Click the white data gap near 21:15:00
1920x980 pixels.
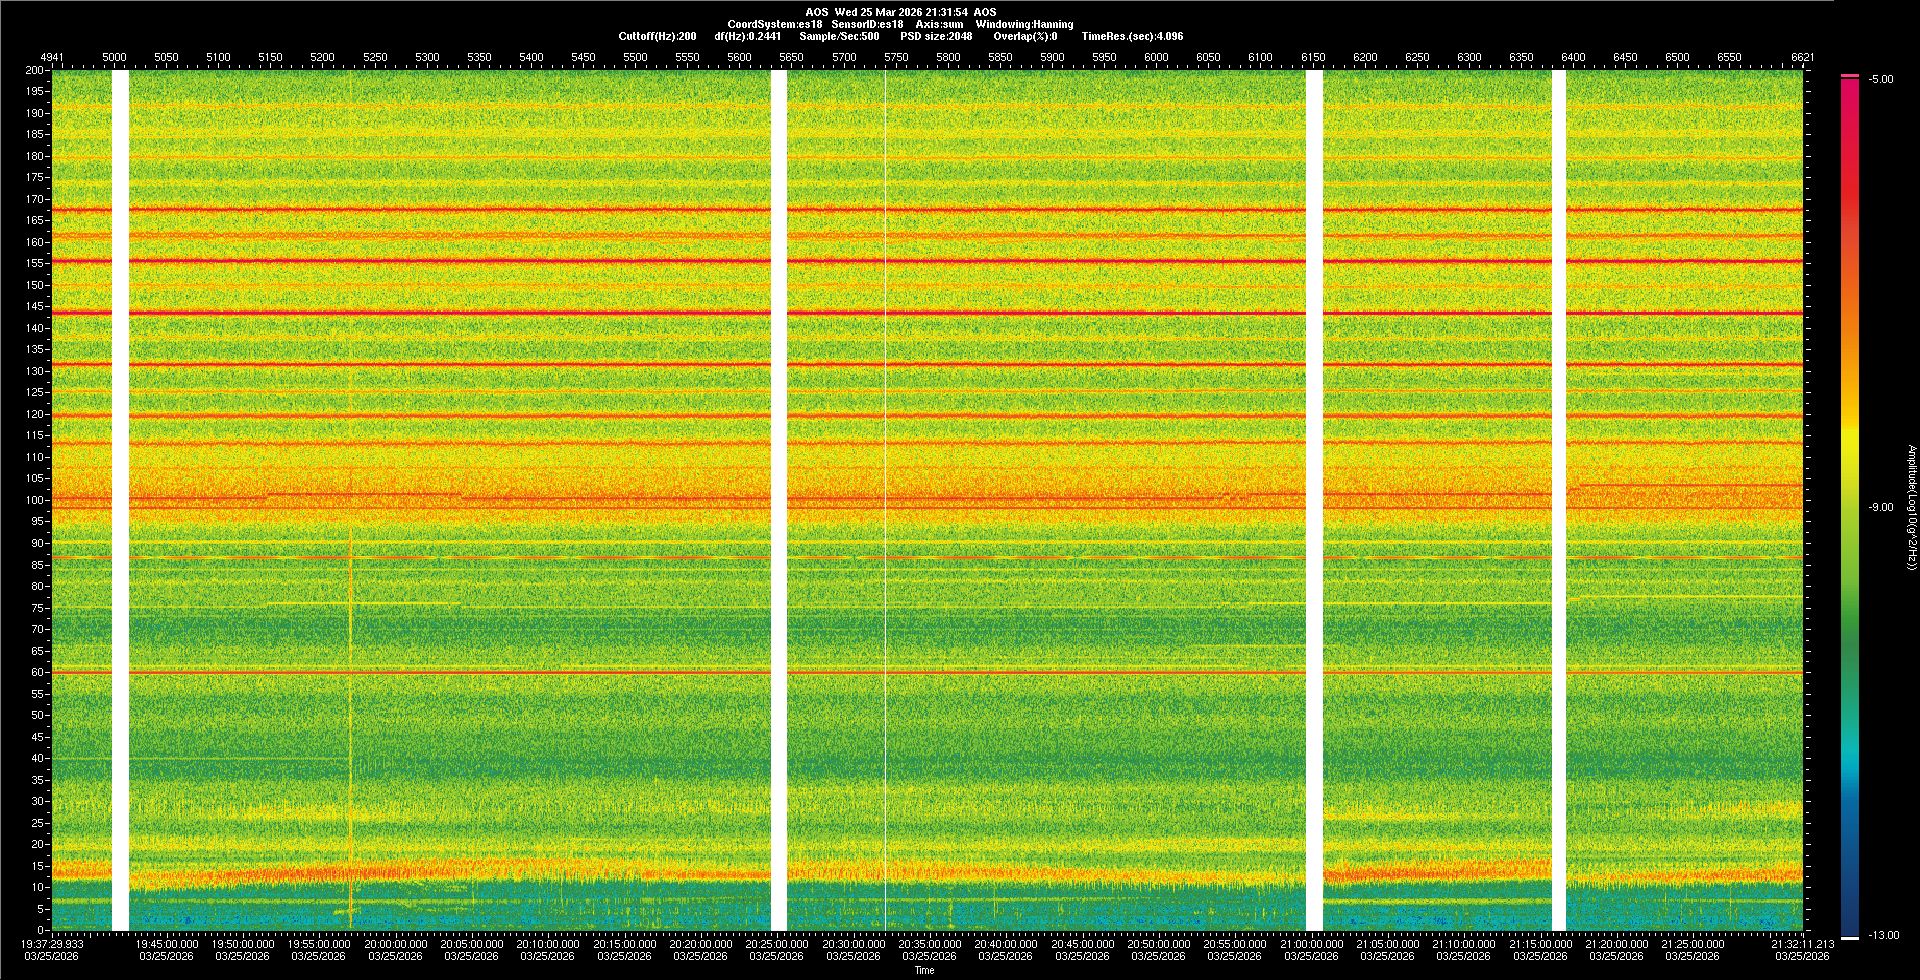click(1558, 500)
